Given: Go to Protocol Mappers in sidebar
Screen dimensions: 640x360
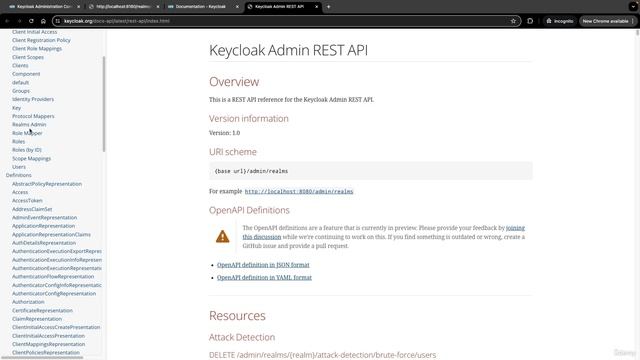Looking at the screenshot, I should (33, 116).
